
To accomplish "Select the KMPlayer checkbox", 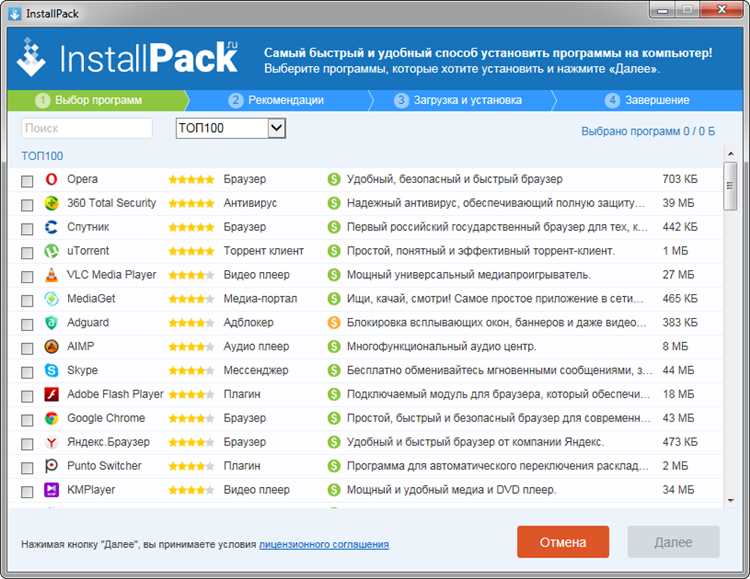I will click(27, 491).
